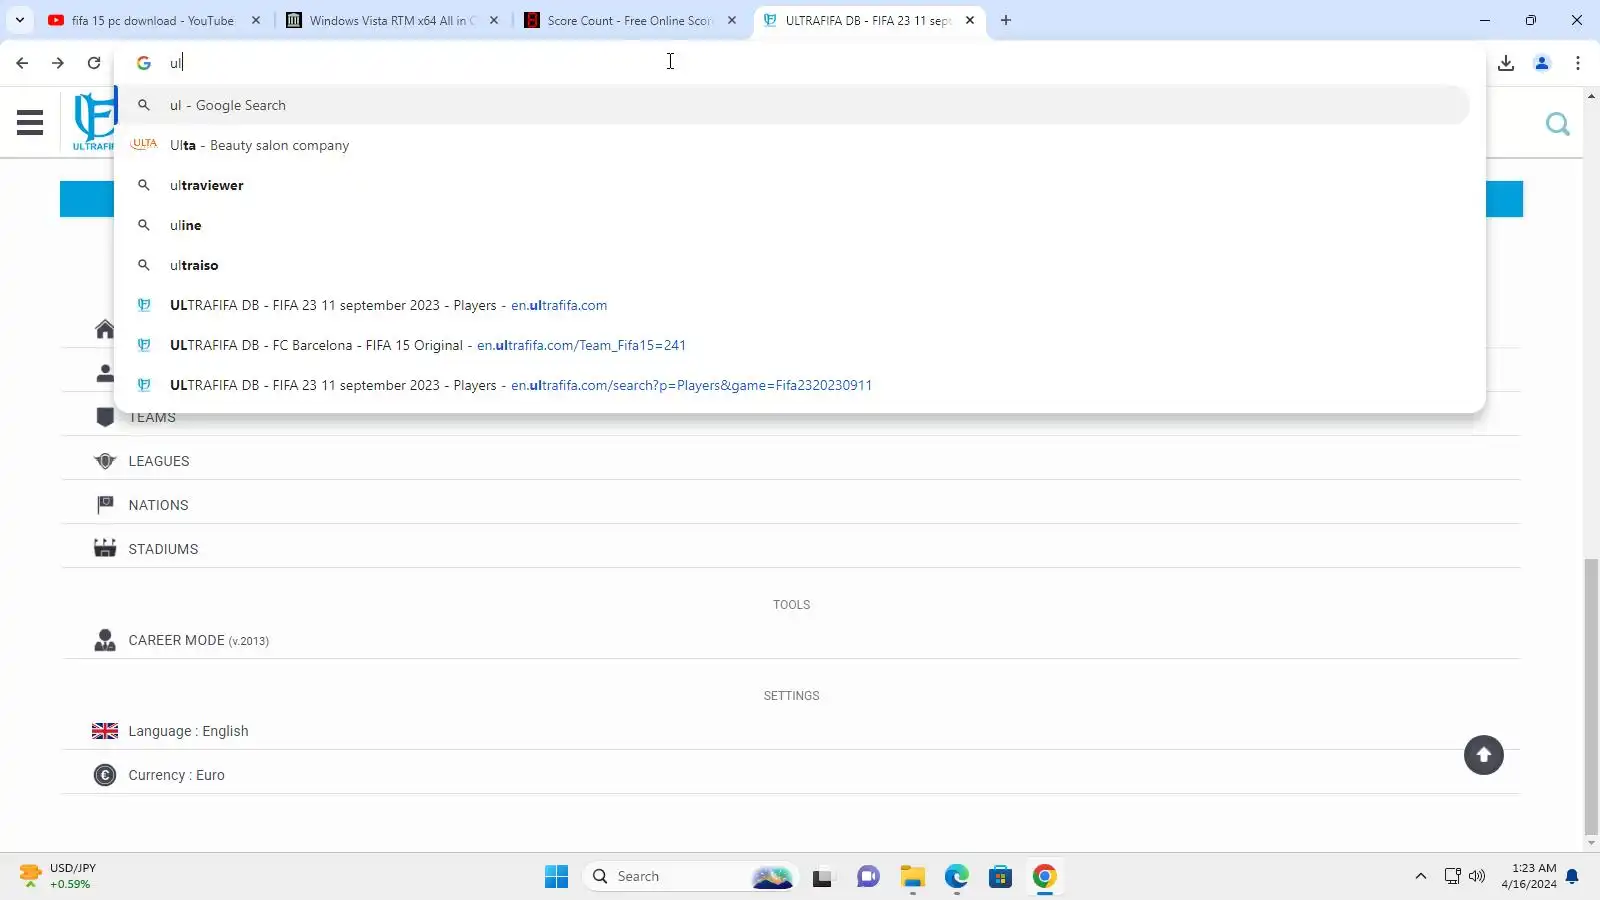
Task: Open the Chrome profile menu
Action: point(1542,63)
